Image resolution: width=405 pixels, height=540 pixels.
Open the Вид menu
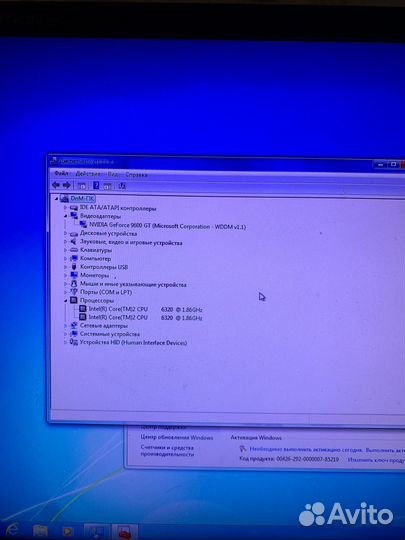point(113,174)
